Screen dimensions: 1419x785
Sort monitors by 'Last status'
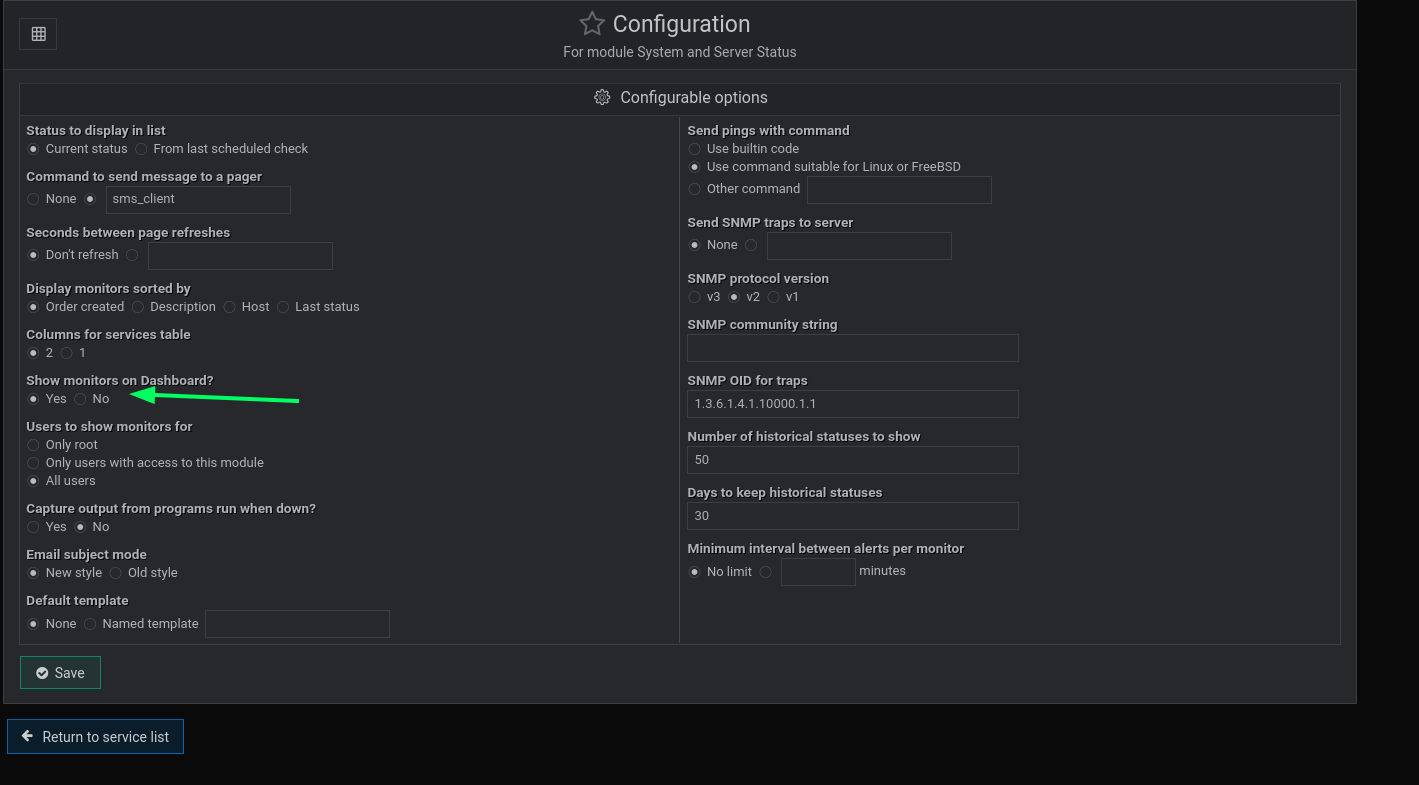pos(283,307)
